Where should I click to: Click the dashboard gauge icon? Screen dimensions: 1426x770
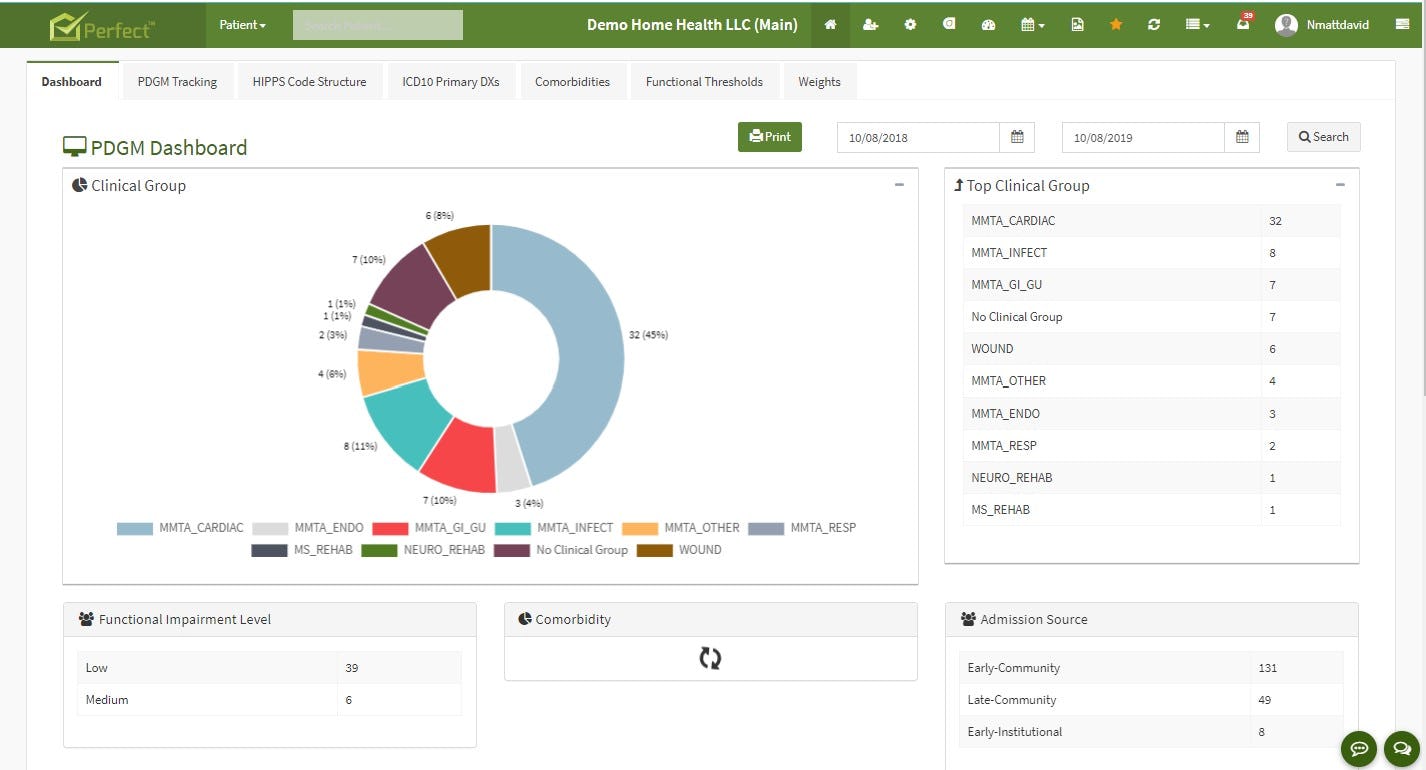pyautogui.click(x=988, y=25)
